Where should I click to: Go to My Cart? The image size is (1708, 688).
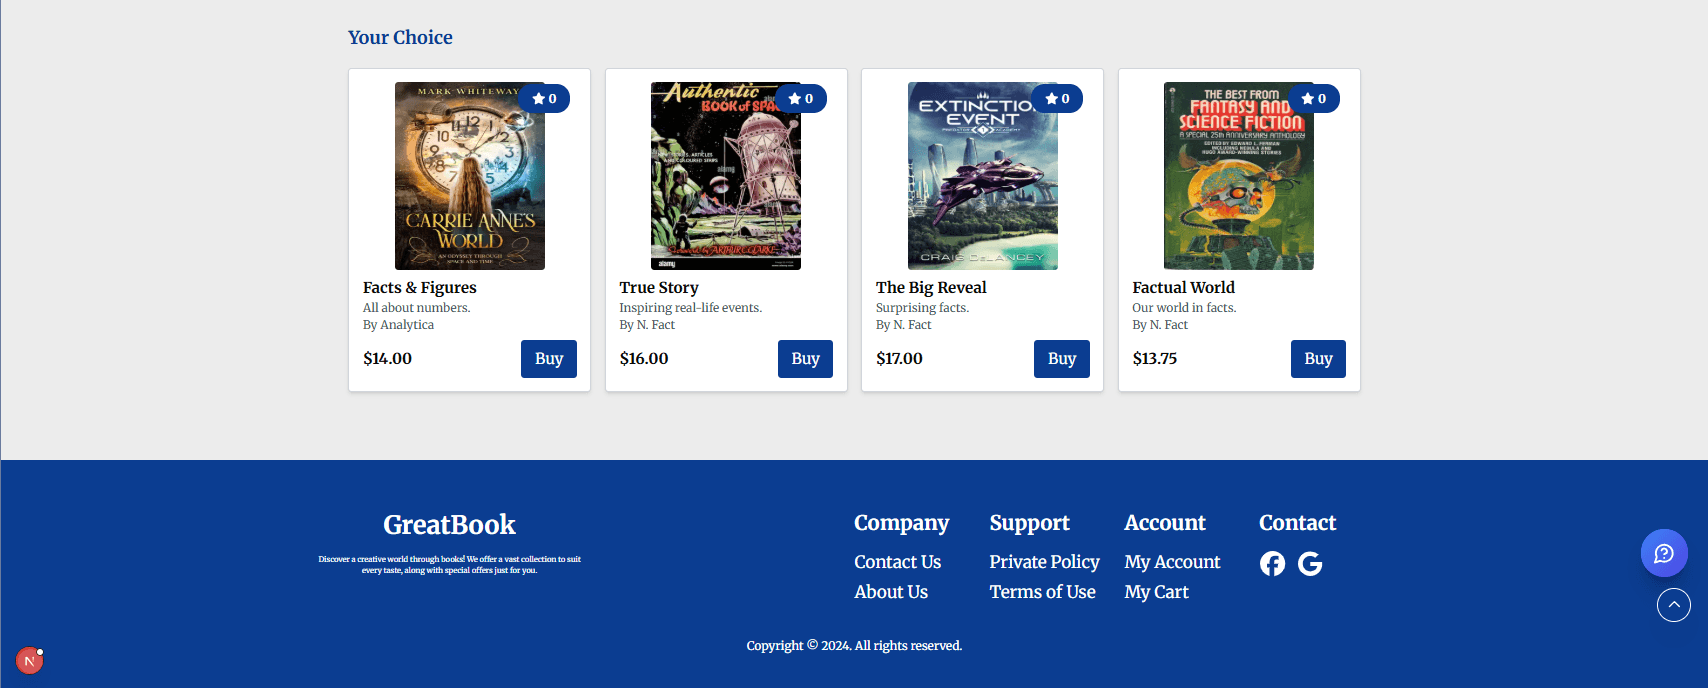(1156, 592)
